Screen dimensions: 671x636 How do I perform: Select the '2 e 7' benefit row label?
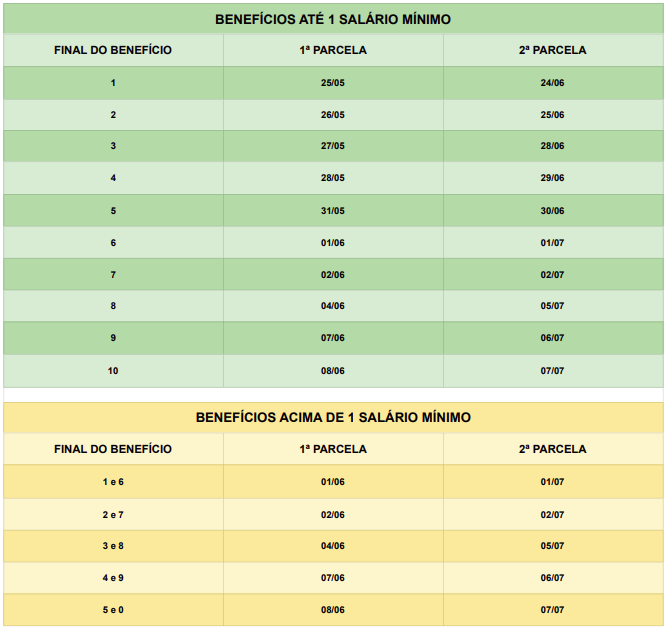113,515
